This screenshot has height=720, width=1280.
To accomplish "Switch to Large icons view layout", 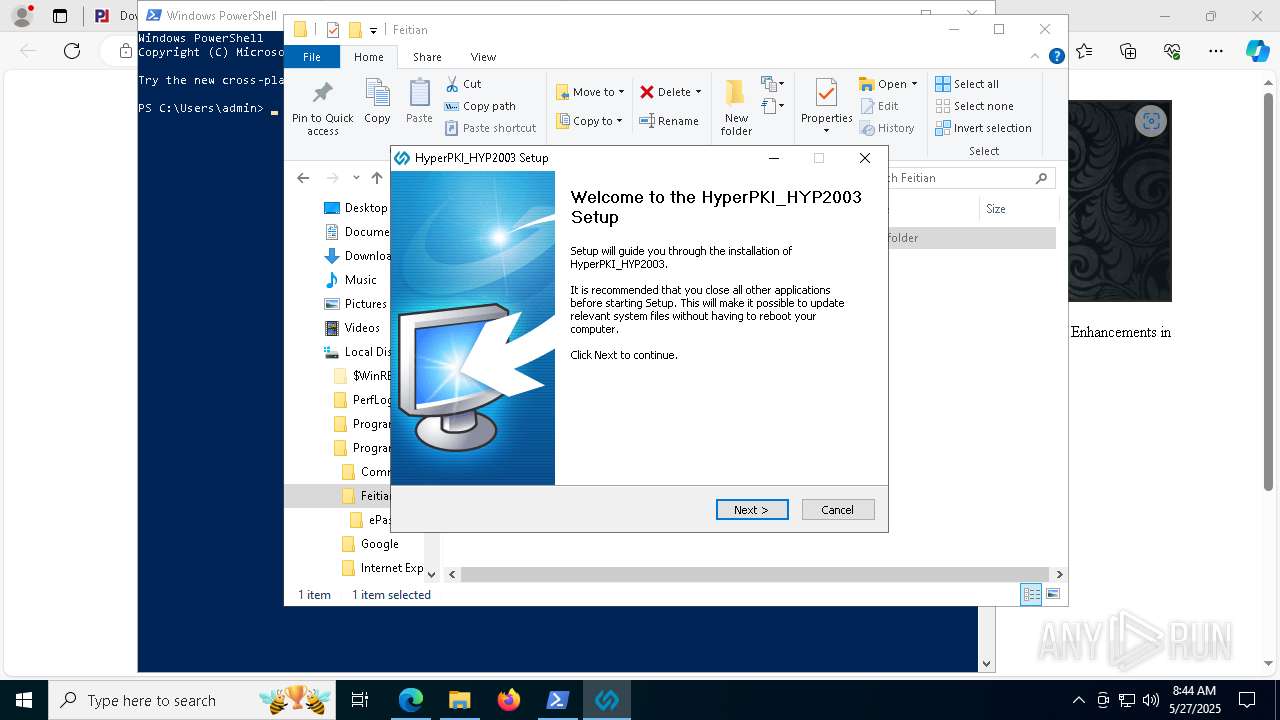I will 1053,595.
